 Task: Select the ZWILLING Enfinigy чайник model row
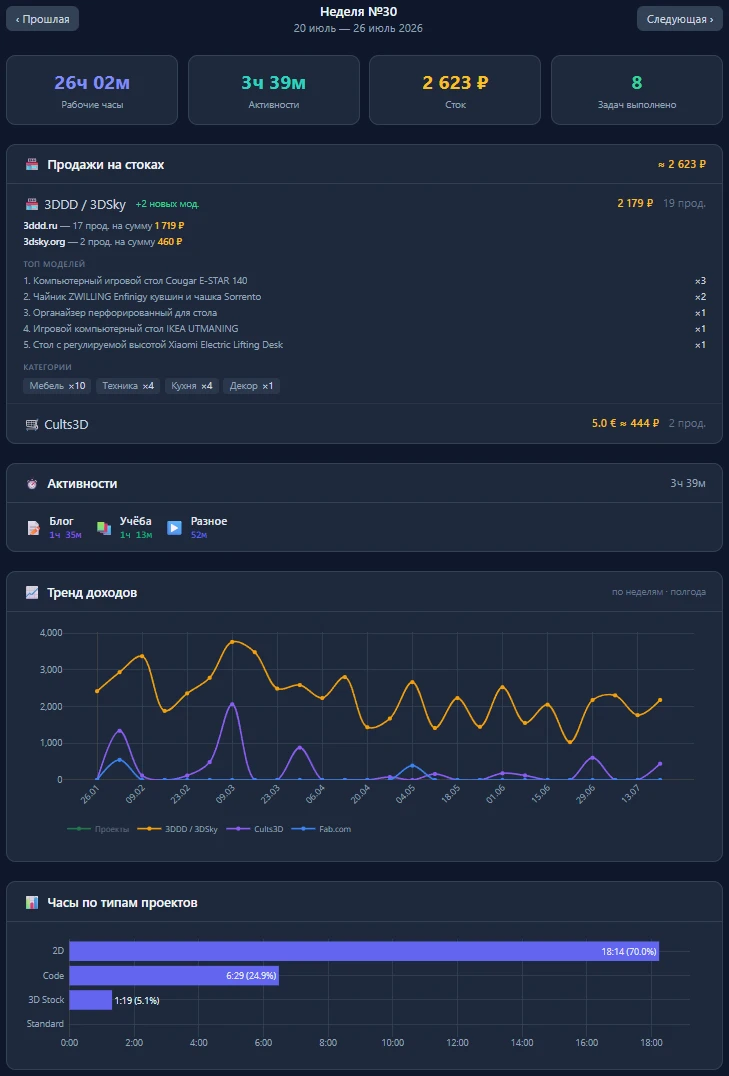[364, 296]
